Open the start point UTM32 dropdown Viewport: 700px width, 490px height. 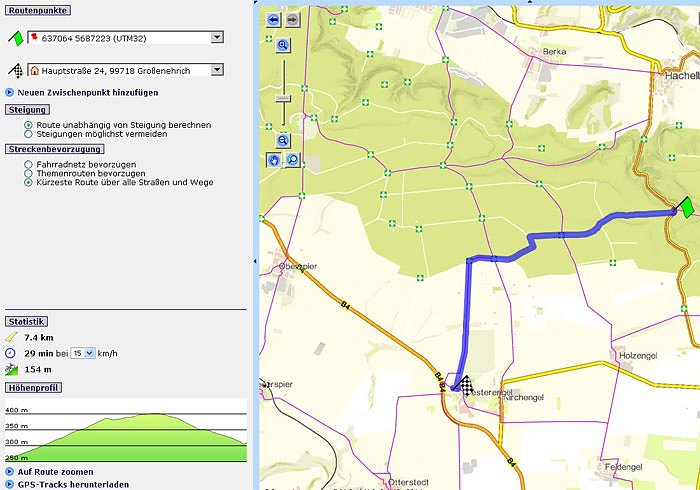point(217,37)
